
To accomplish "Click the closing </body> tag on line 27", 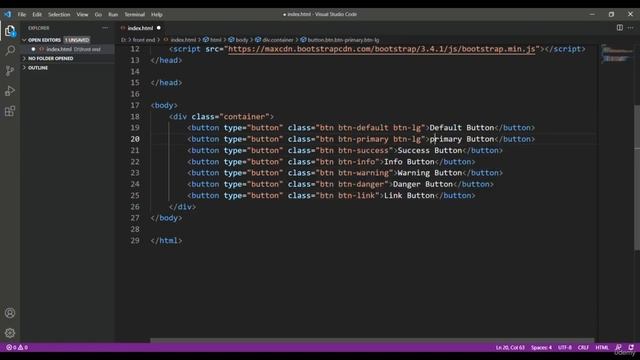I will click(x=167, y=218).
